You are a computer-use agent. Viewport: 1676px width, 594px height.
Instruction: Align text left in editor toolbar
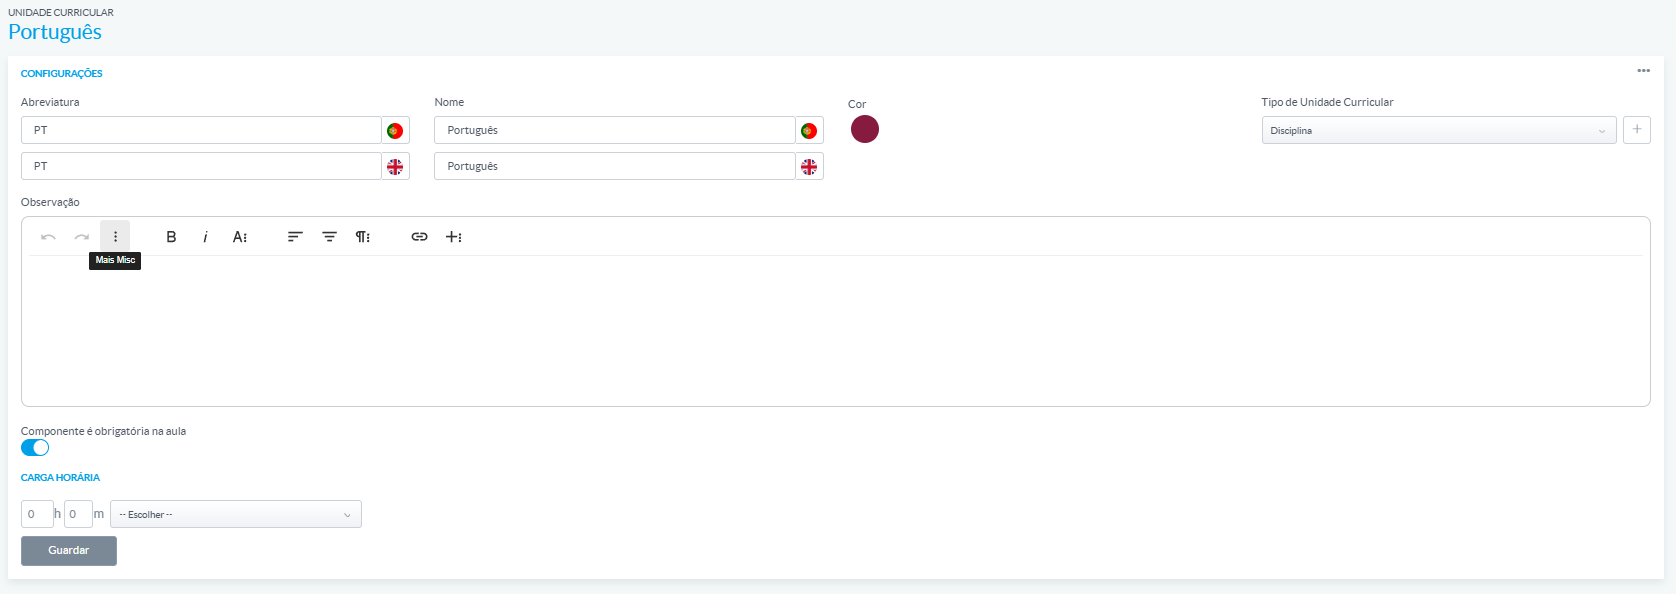pyautogui.click(x=295, y=237)
